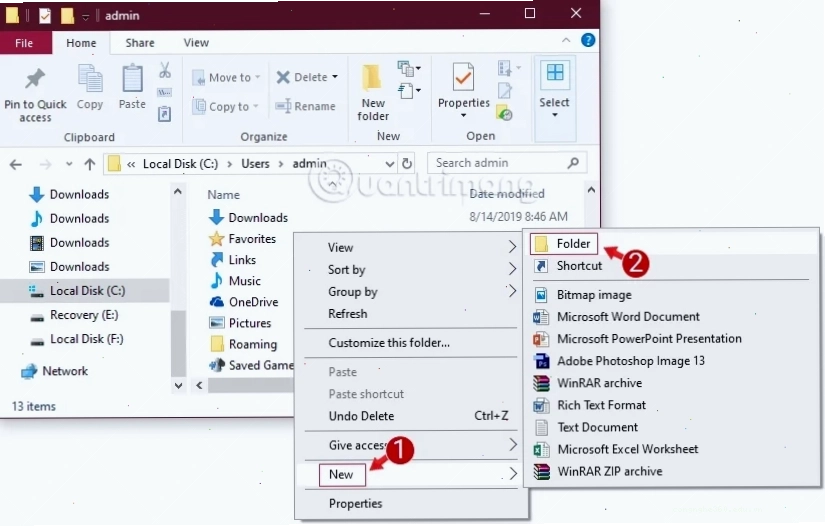Click the Paste clipboard icon in ribbon
The image size is (825, 526).
coord(132,78)
